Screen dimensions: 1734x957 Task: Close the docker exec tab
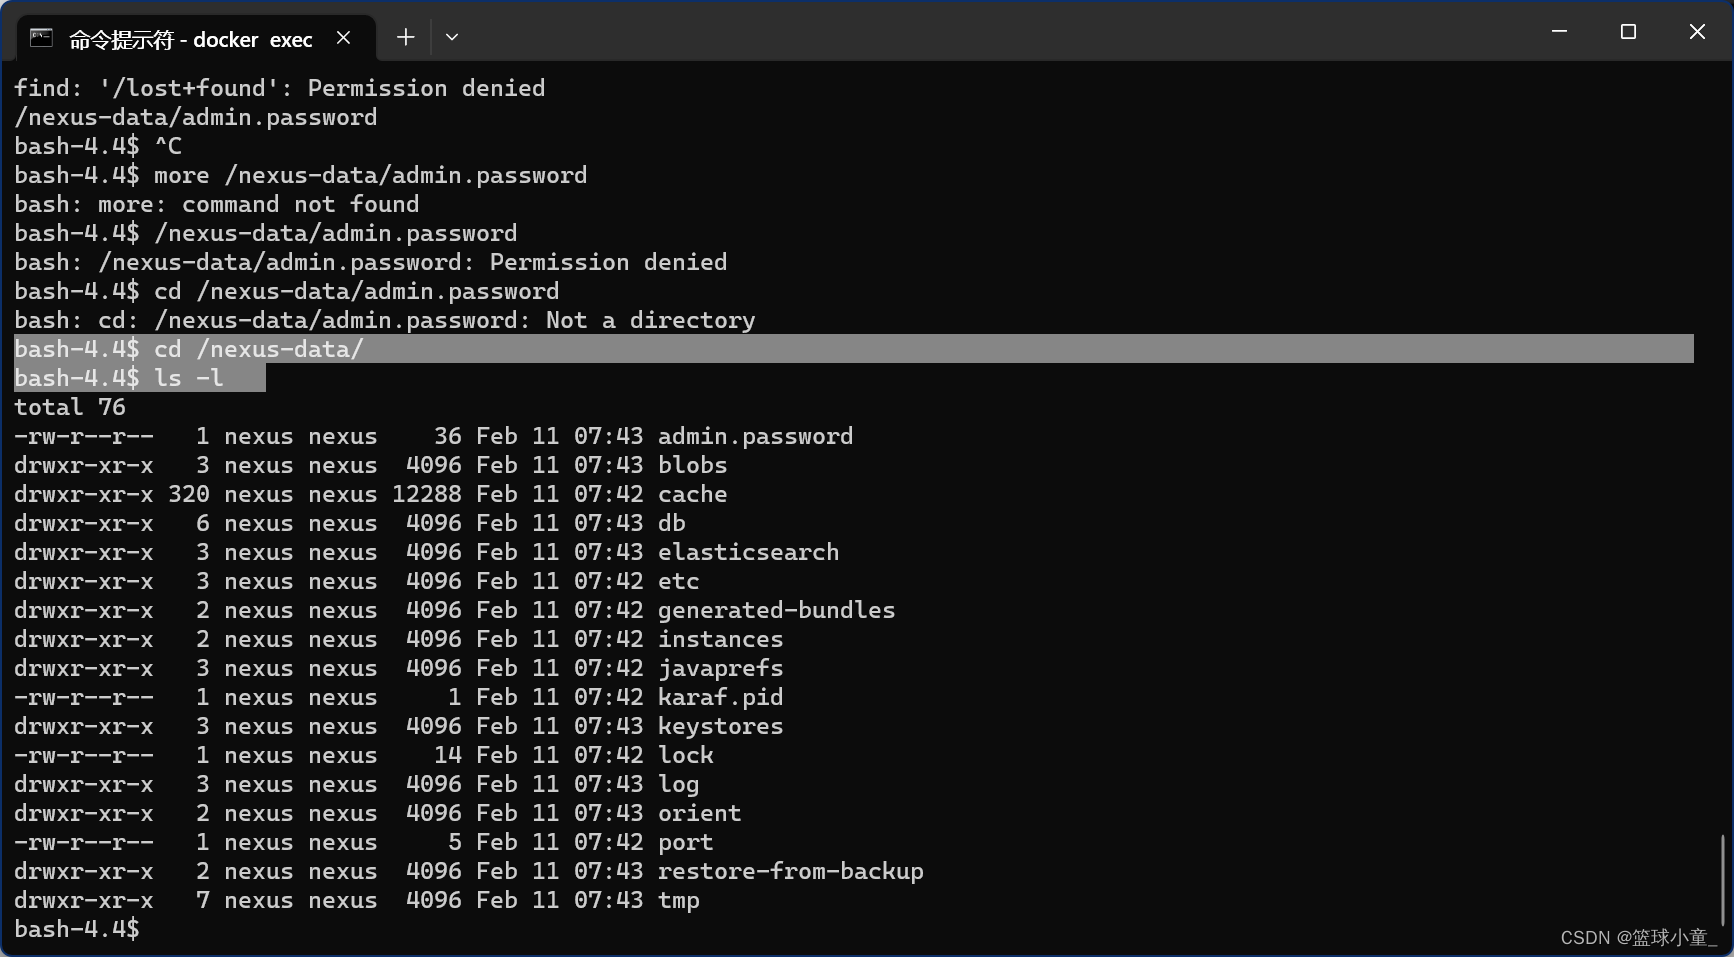344,38
